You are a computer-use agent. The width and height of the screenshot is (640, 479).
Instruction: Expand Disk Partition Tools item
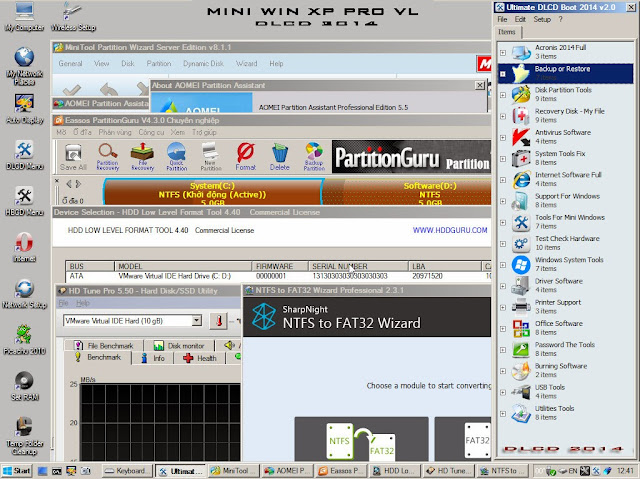(x=503, y=95)
